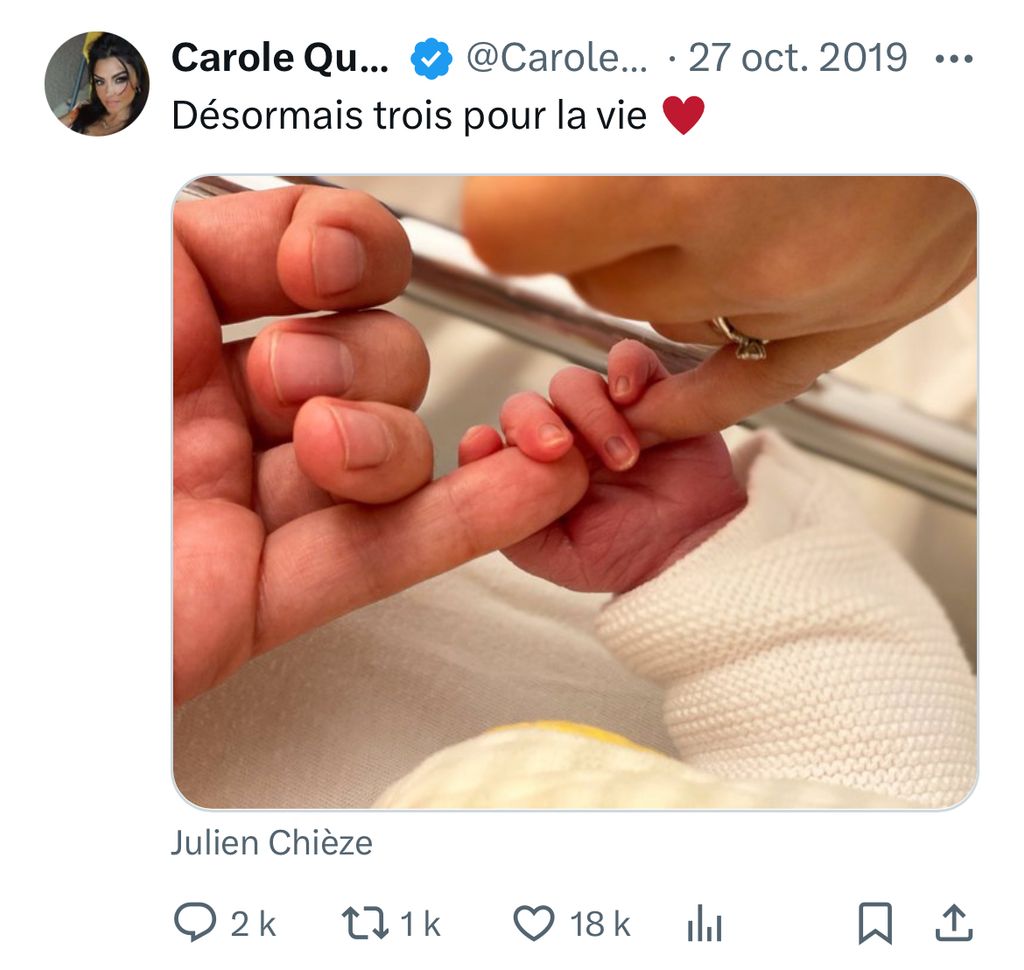
Task: Click the "Julien Chièze" photo caption
Action: click(271, 843)
